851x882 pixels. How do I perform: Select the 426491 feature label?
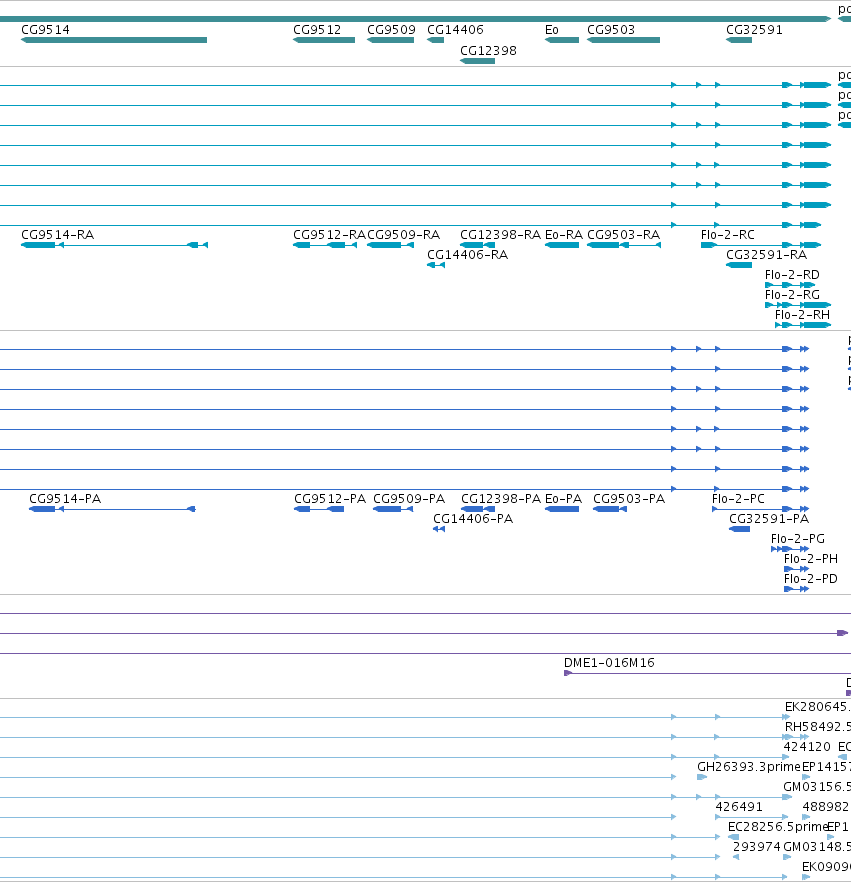pyautogui.click(x=739, y=807)
